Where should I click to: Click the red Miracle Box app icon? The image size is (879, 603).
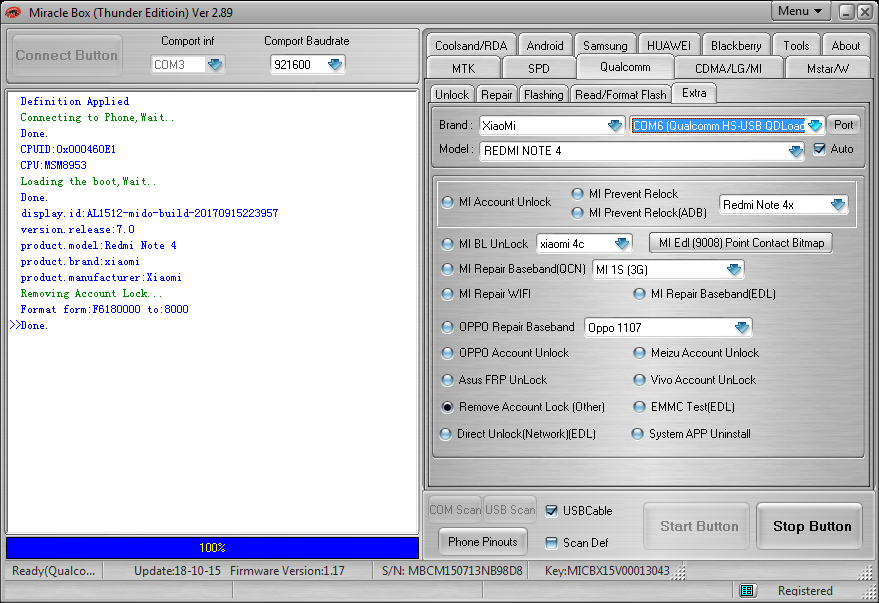(x=12, y=12)
